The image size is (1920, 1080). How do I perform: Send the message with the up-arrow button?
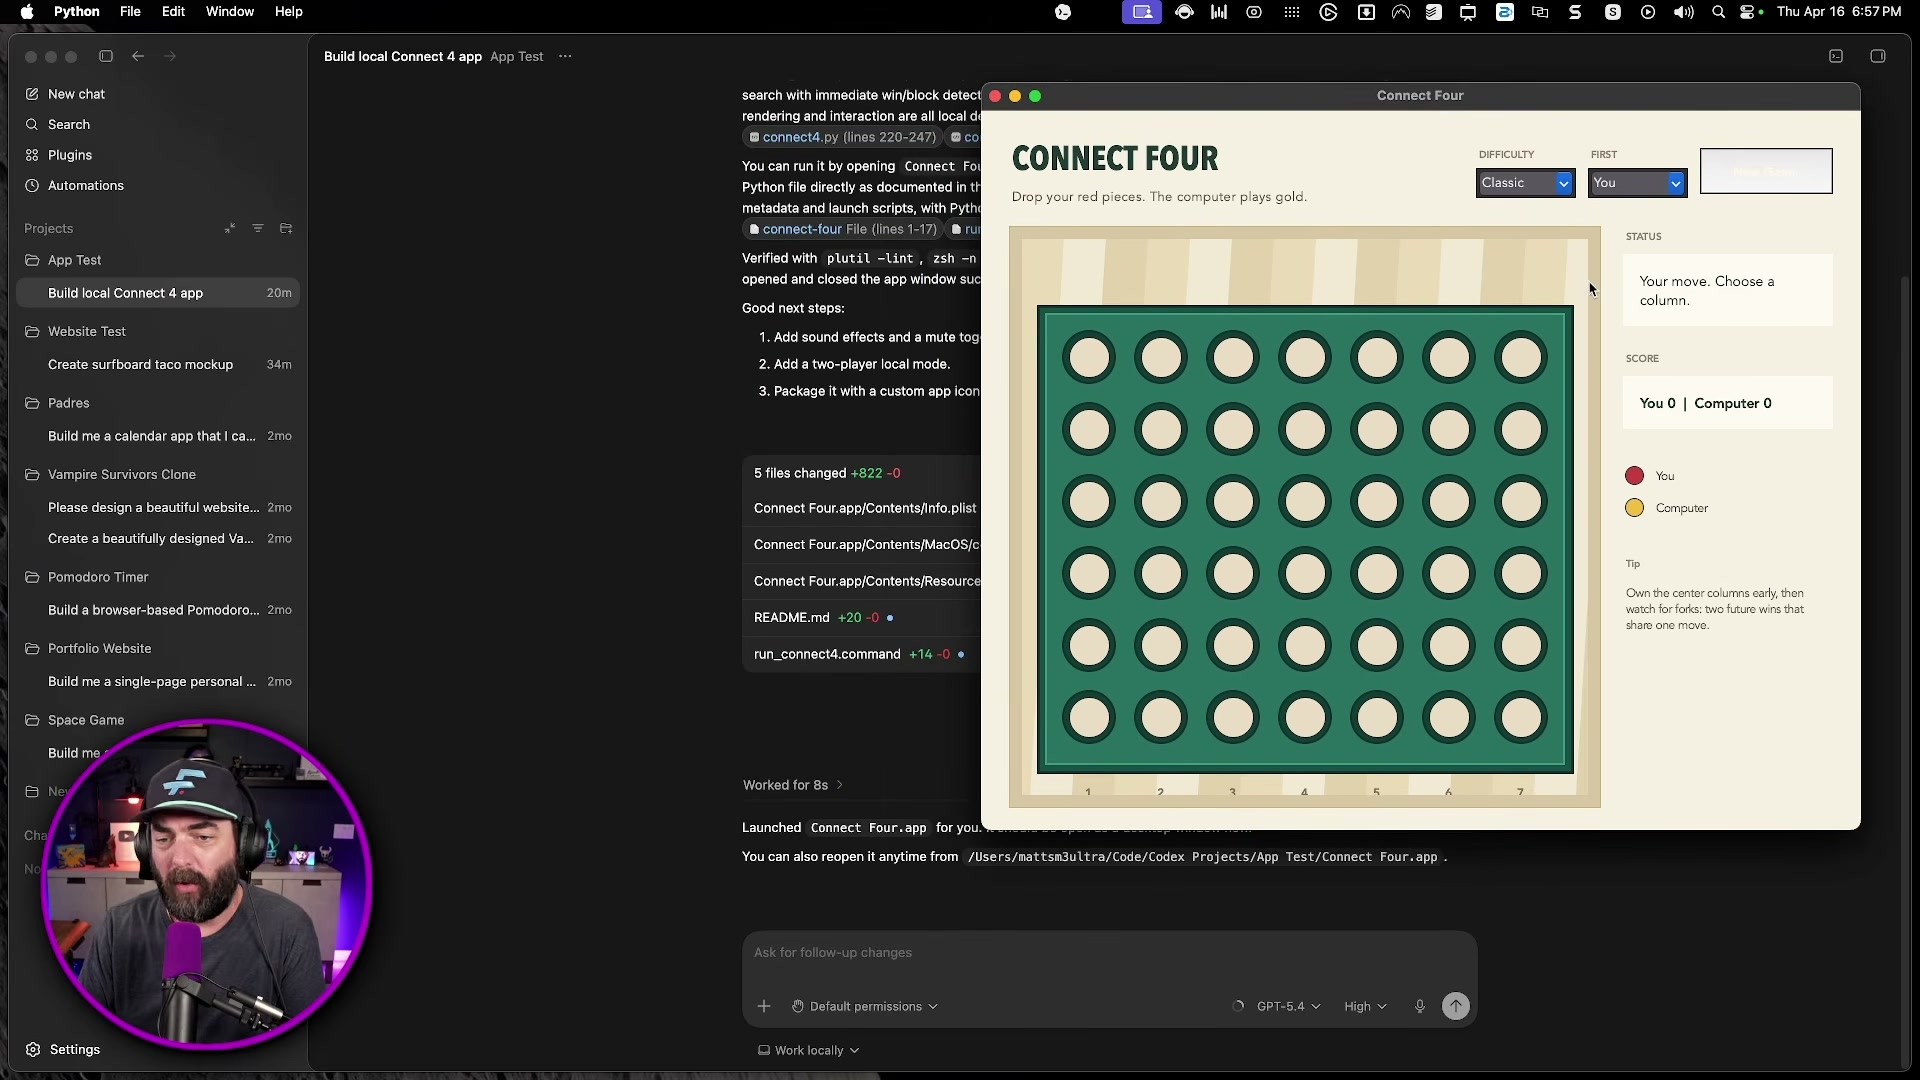coord(1455,1006)
